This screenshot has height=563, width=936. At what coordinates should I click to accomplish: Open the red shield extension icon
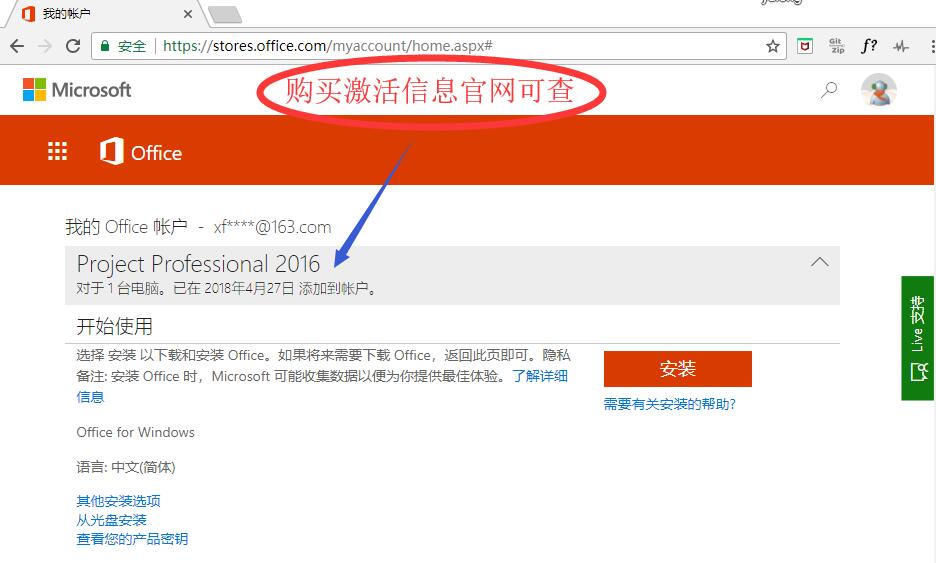(805, 46)
